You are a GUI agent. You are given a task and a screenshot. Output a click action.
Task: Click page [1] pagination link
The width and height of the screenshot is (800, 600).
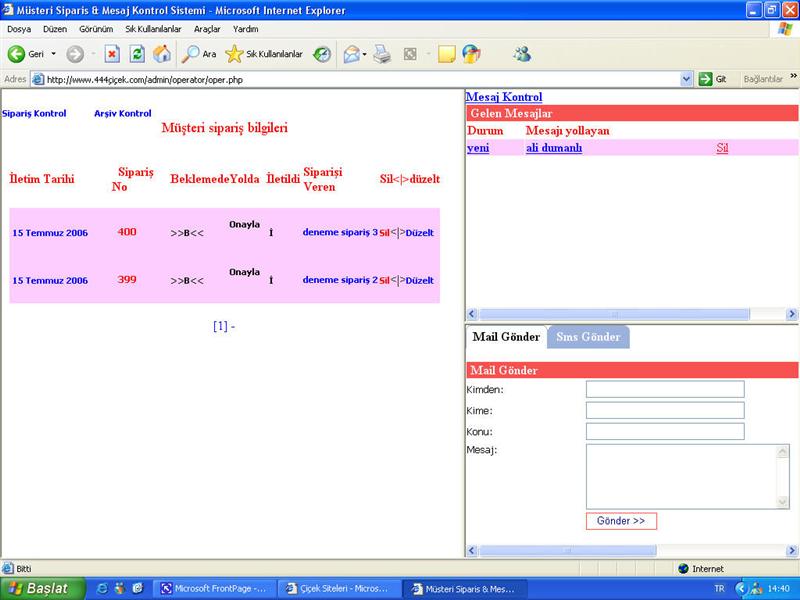coord(220,326)
